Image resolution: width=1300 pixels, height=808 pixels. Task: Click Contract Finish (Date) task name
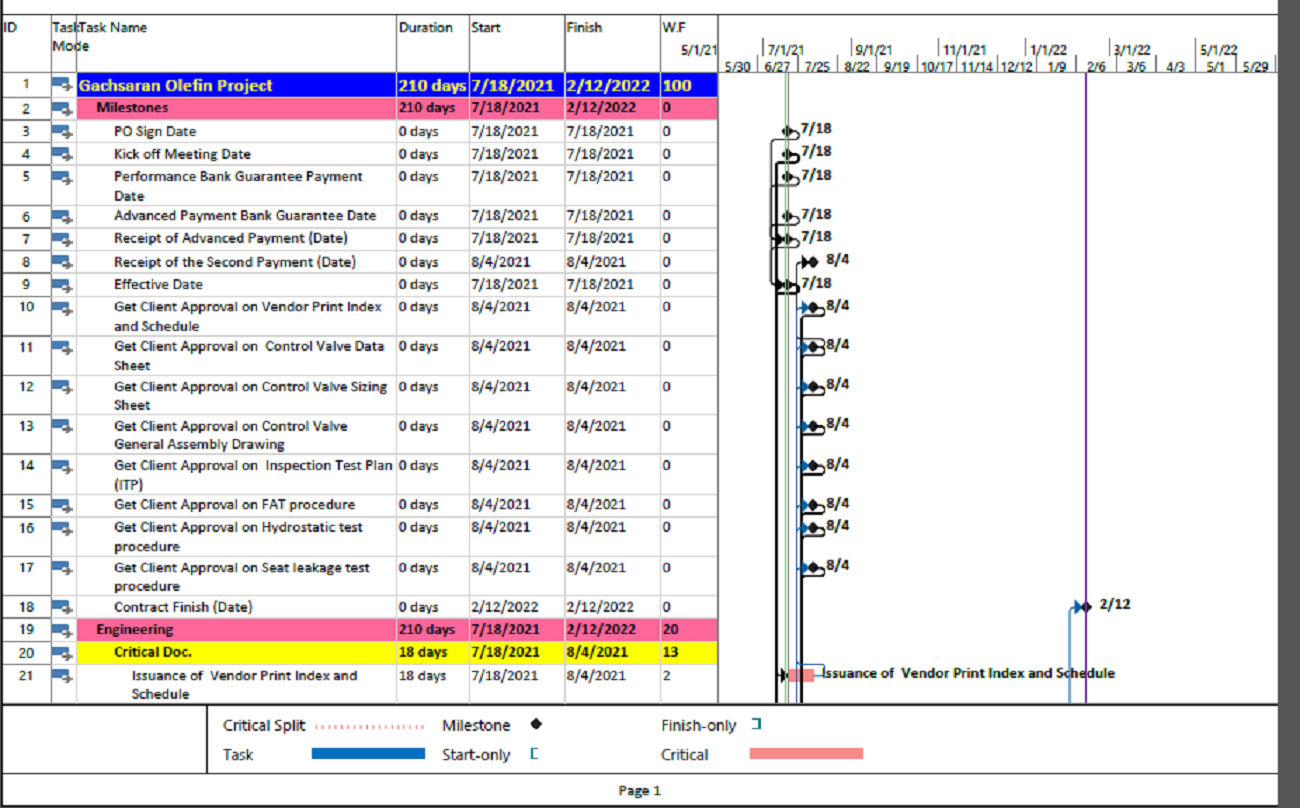[x=183, y=607]
